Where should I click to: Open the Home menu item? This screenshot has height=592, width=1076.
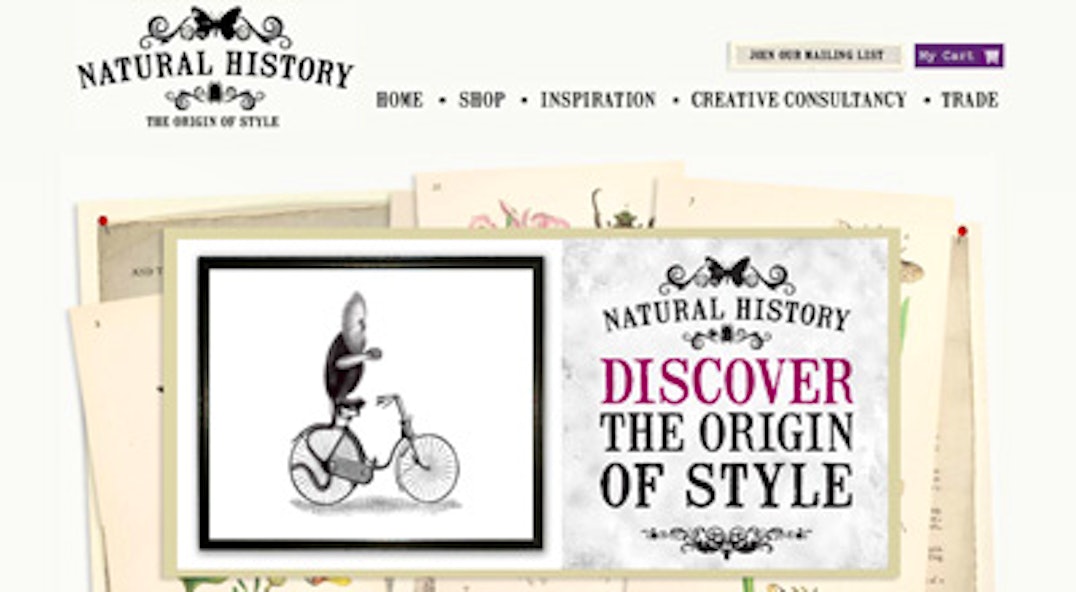[399, 100]
